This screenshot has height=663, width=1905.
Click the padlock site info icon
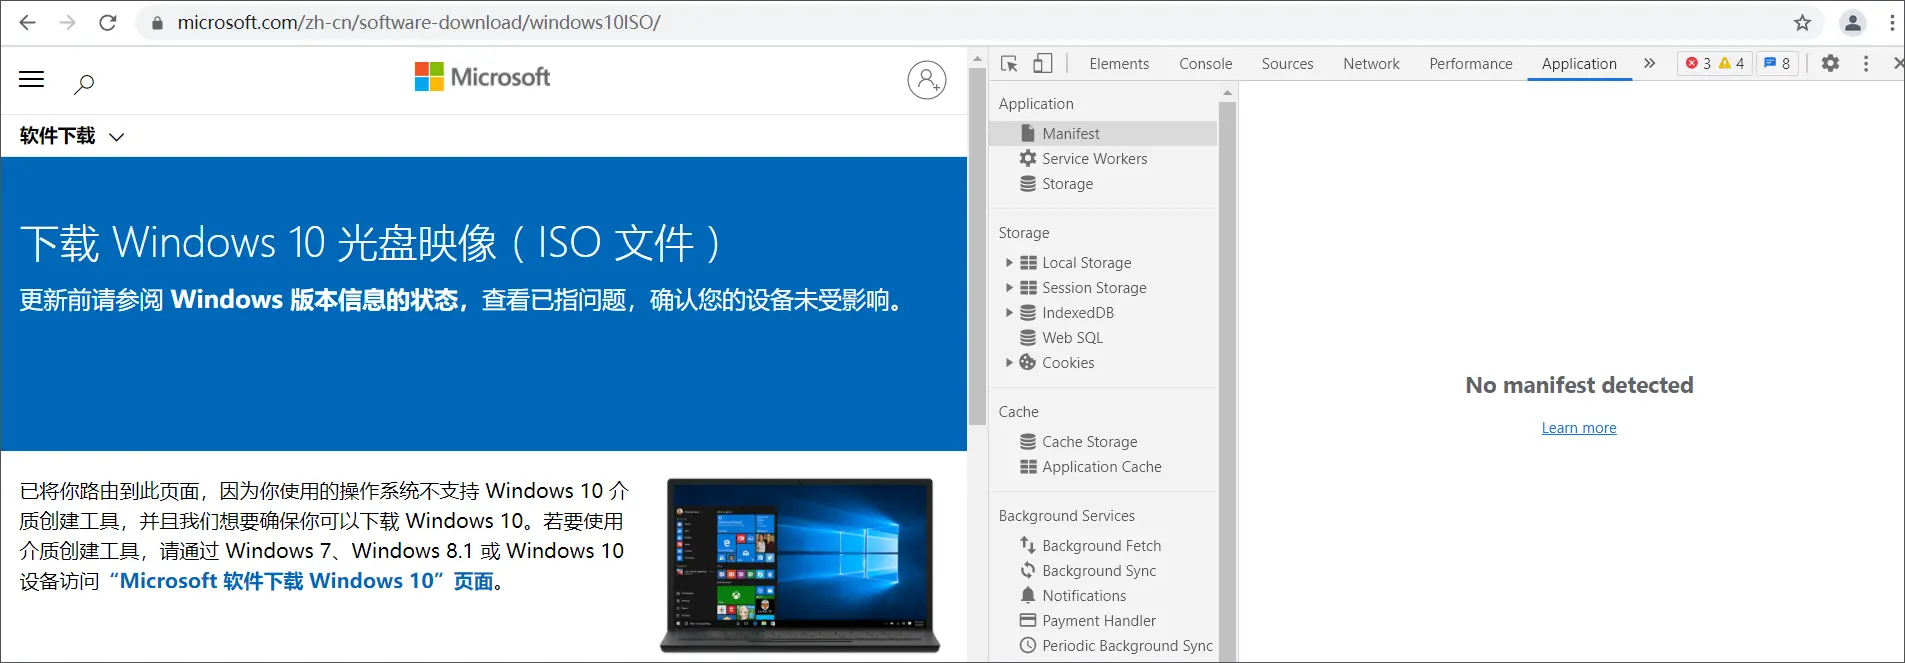pos(157,23)
